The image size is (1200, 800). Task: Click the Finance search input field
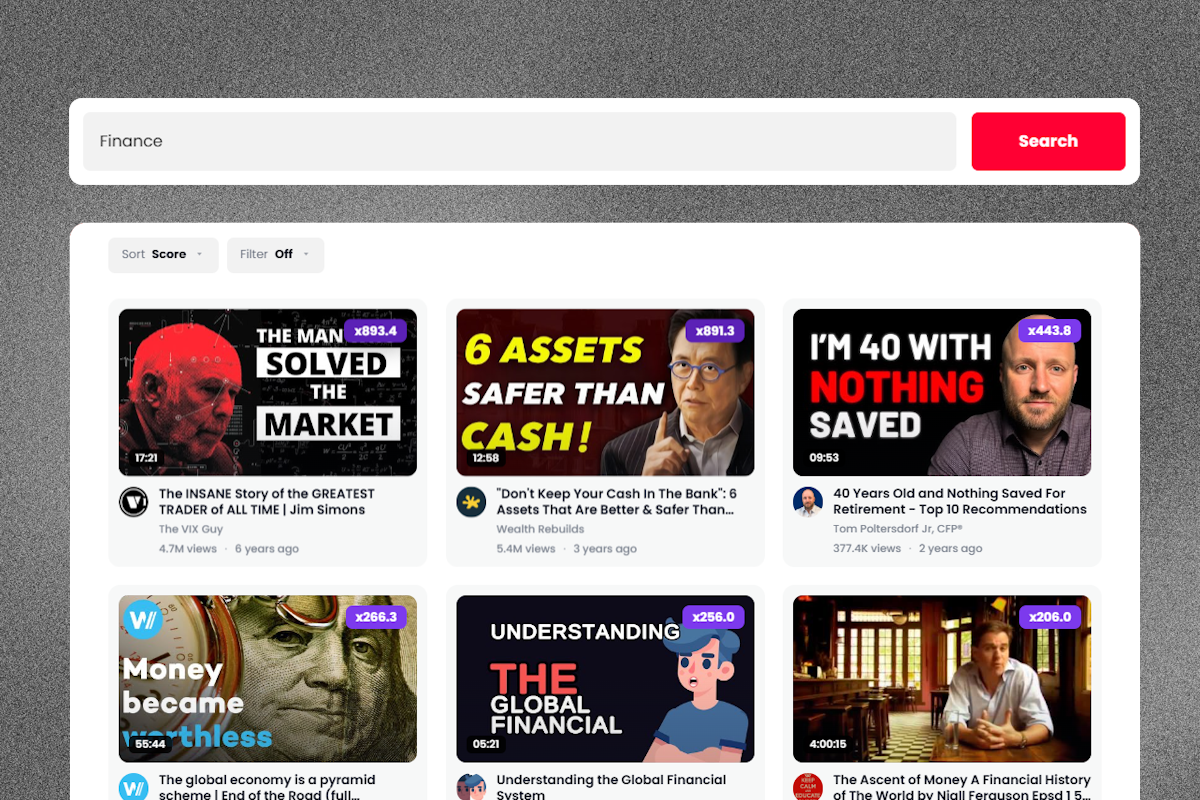point(520,141)
